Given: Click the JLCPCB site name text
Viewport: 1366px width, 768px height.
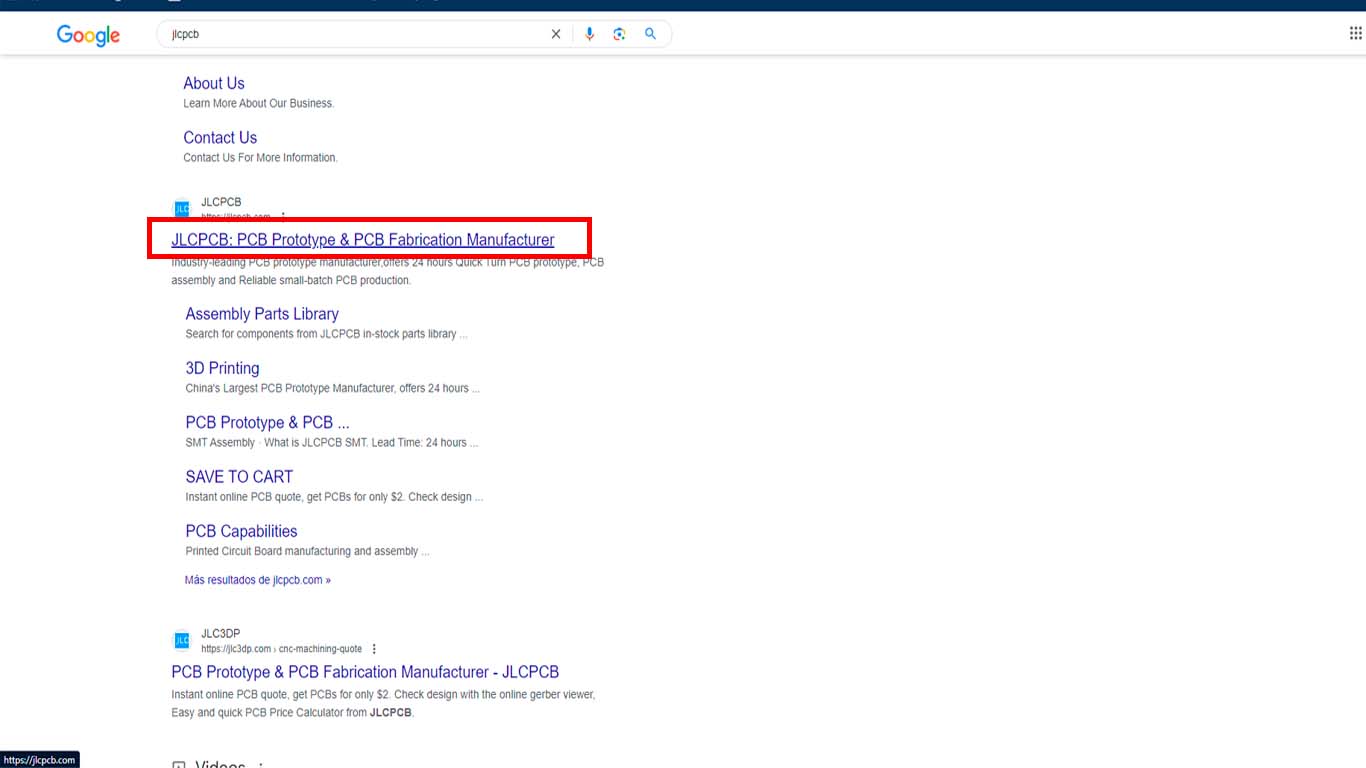Looking at the screenshot, I should coord(221,202).
